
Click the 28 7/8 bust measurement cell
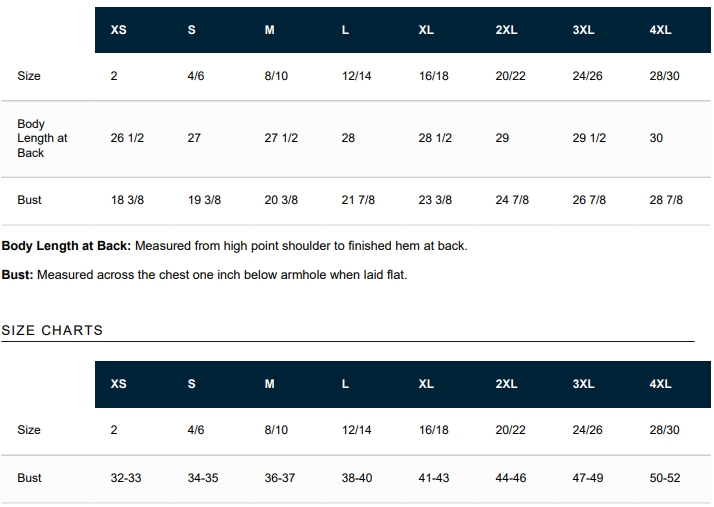(x=666, y=200)
